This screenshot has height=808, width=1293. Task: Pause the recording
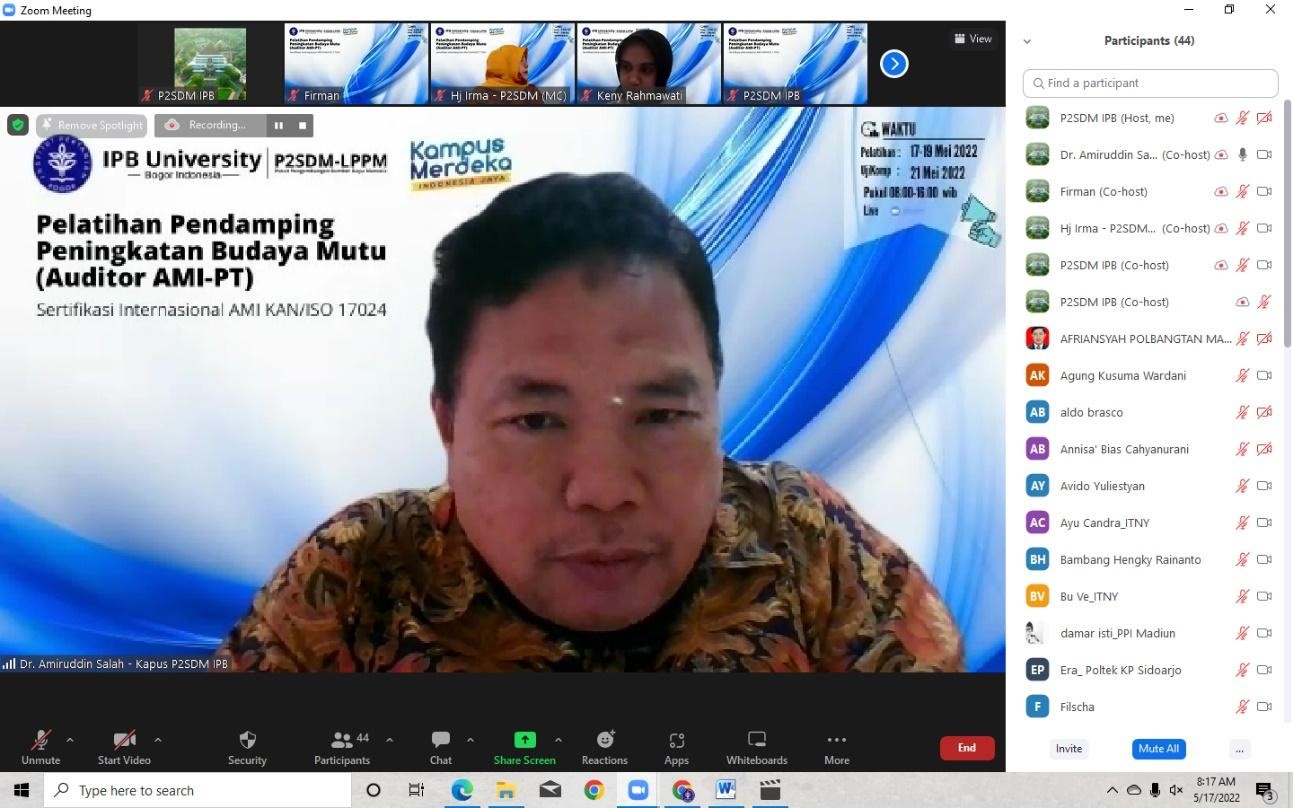tap(279, 125)
